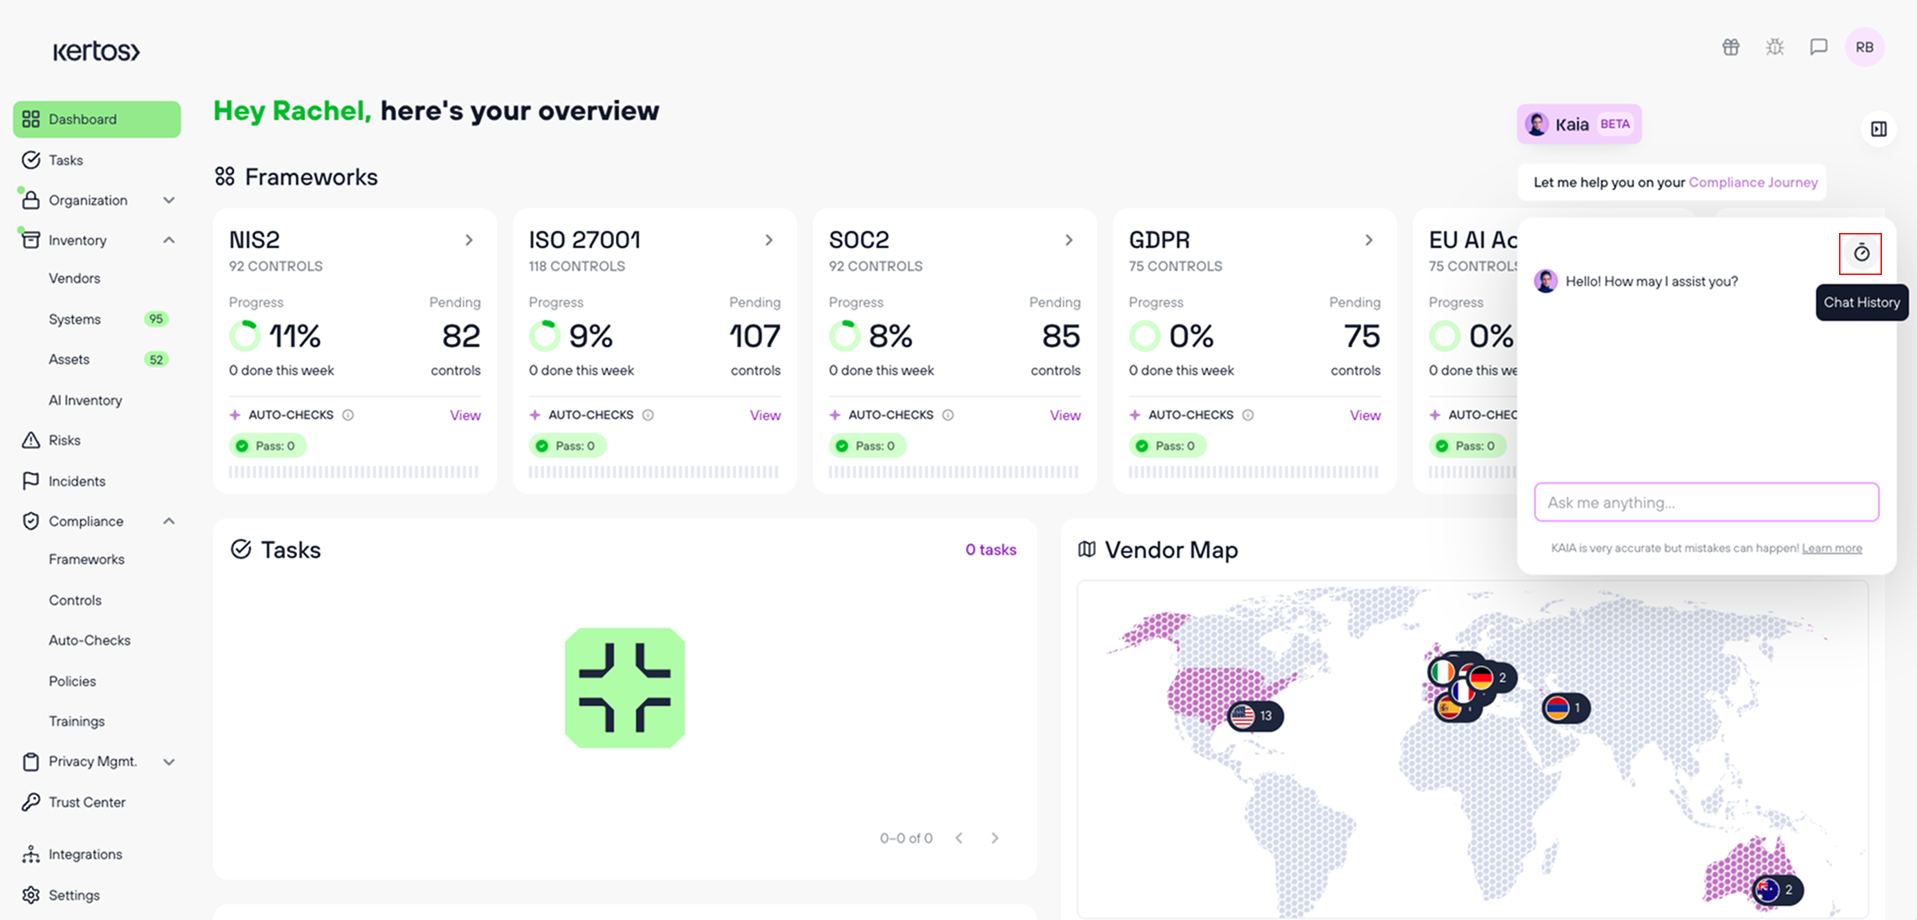Click the 0 tasks link

tap(991, 550)
